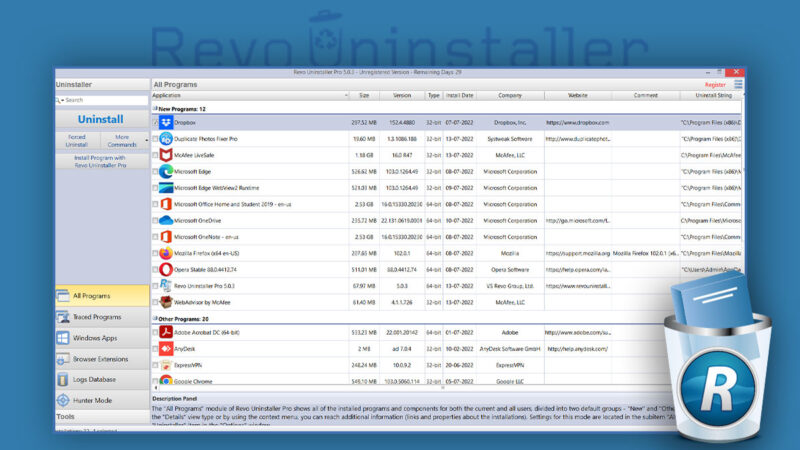Collapse the New Programs: 12 group

[x=155, y=108]
